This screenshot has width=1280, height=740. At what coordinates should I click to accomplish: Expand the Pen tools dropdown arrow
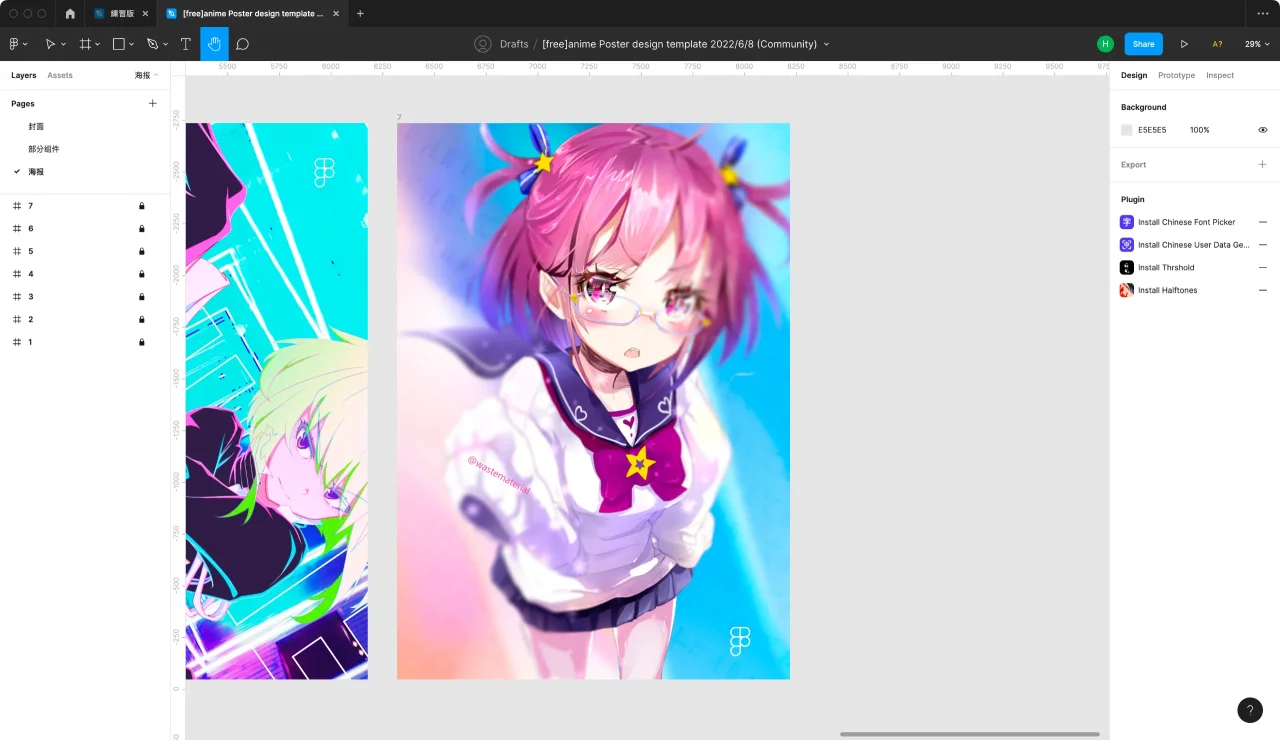166,44
